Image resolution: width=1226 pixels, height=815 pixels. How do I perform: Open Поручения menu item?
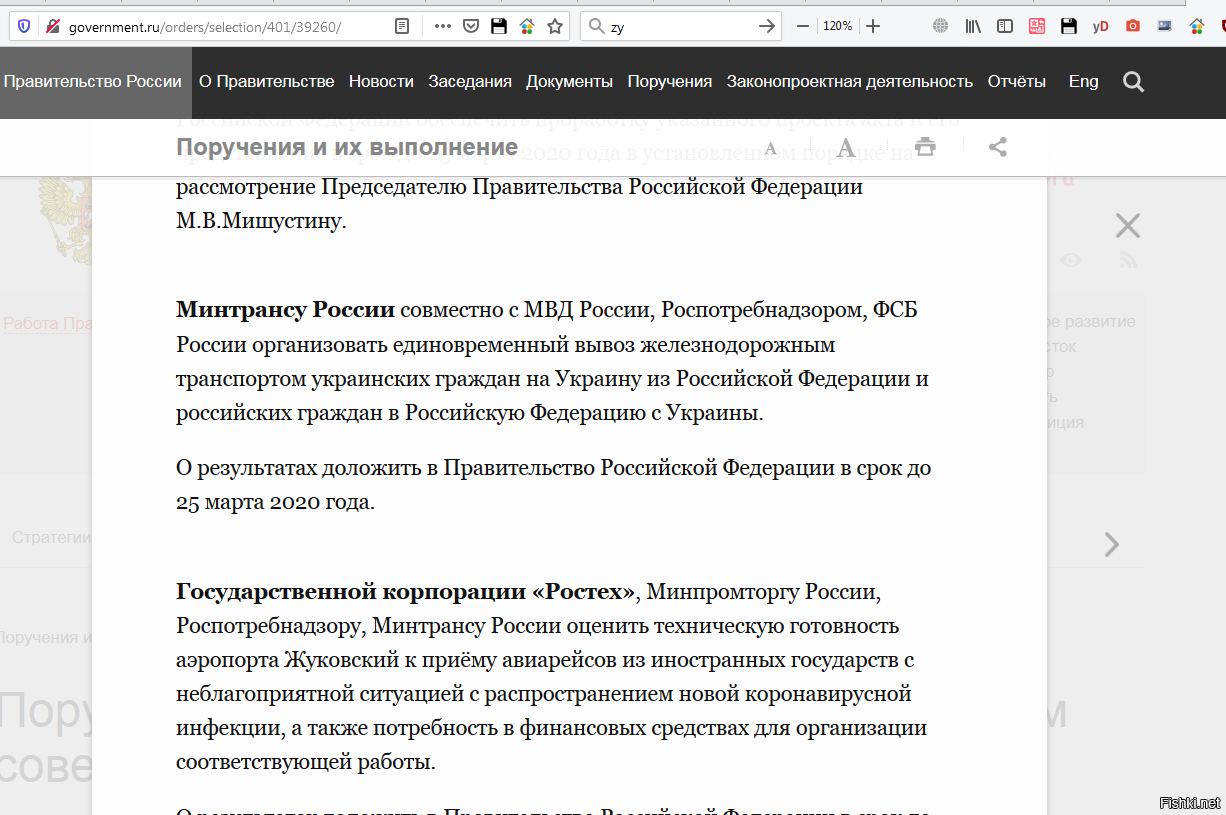(670, 82)
